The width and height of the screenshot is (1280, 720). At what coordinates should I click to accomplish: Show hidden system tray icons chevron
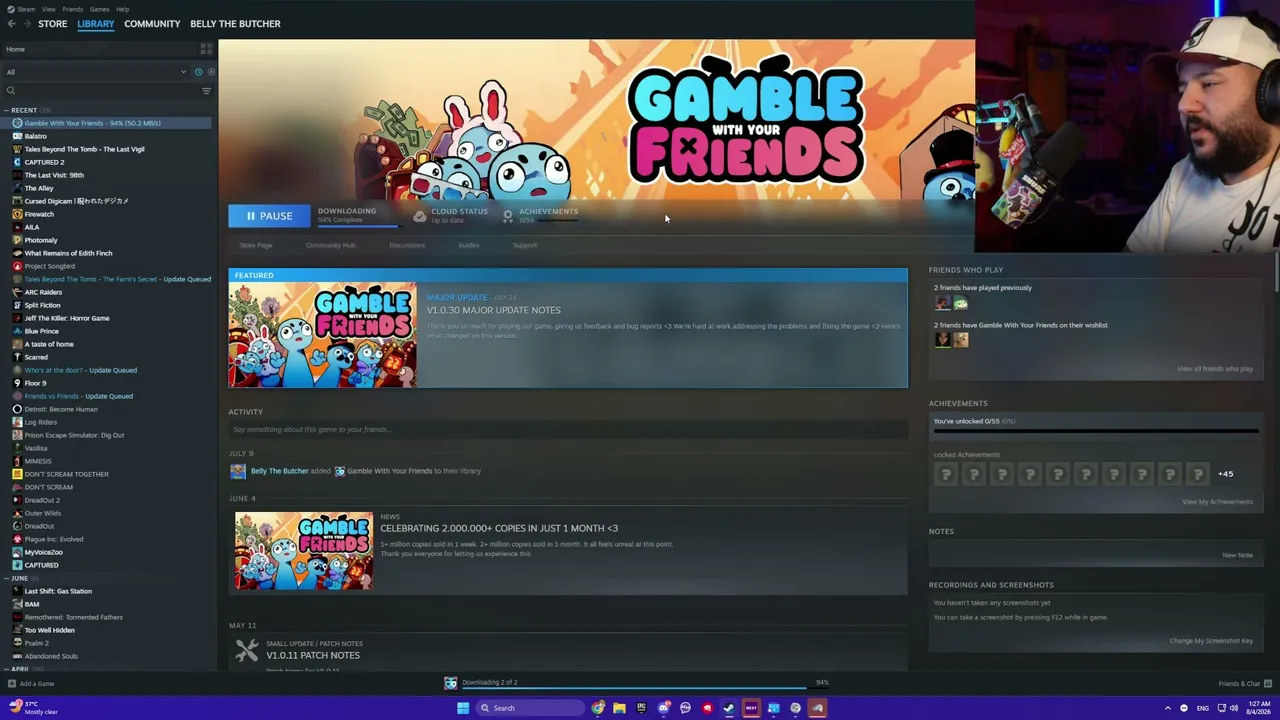coord(1167,708)
